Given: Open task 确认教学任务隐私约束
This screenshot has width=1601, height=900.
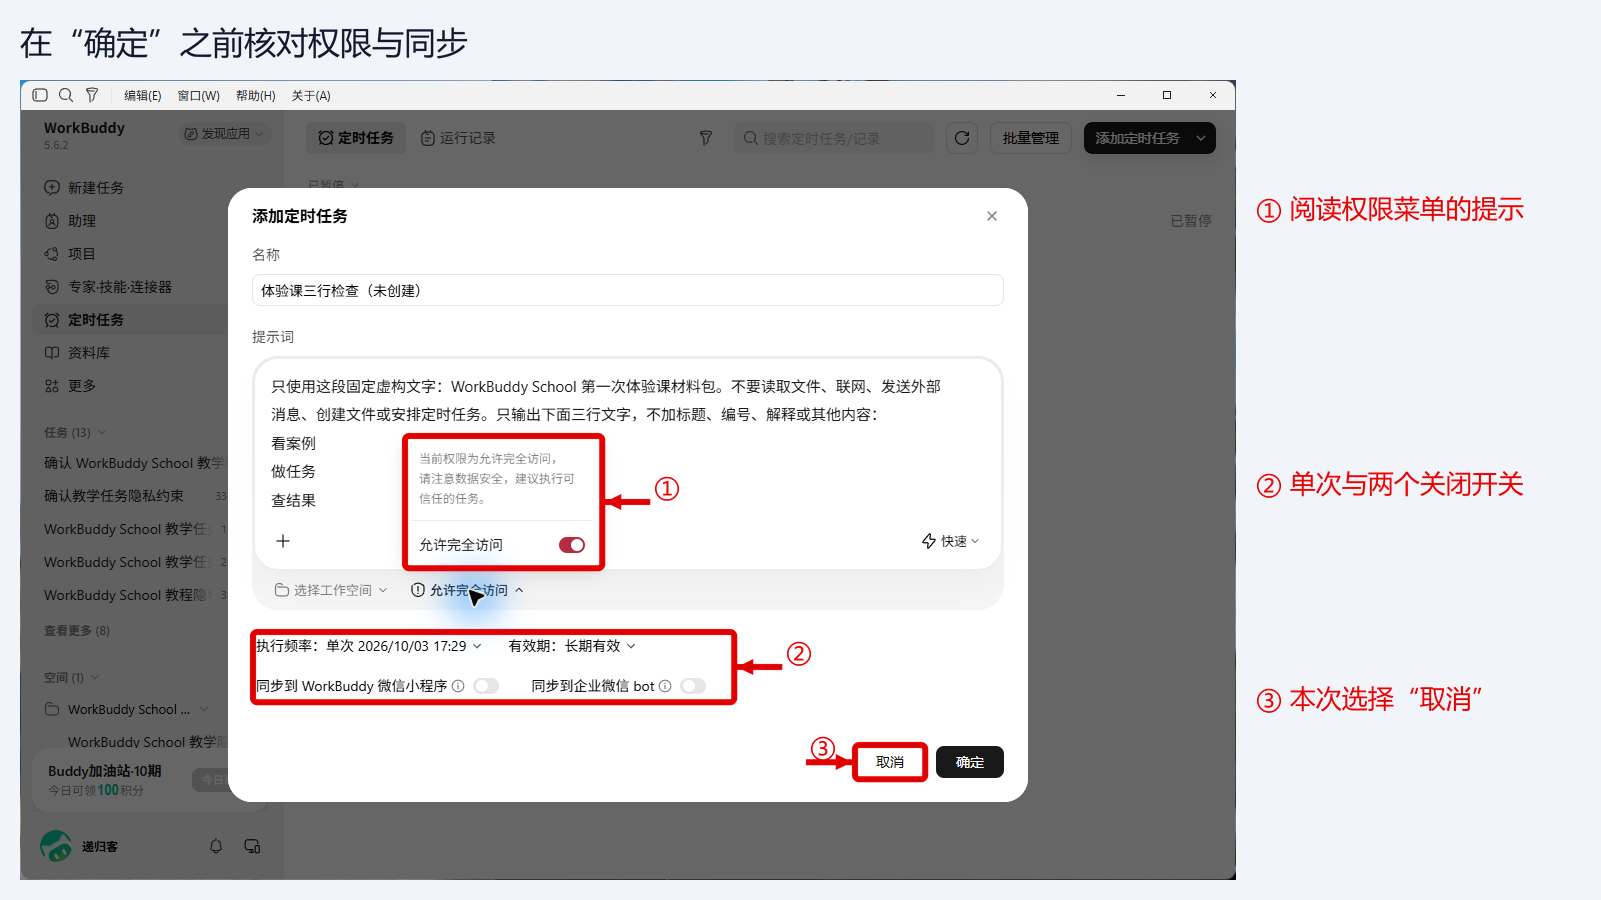Looking at the screenshot, I should click(x=114, y=496).
